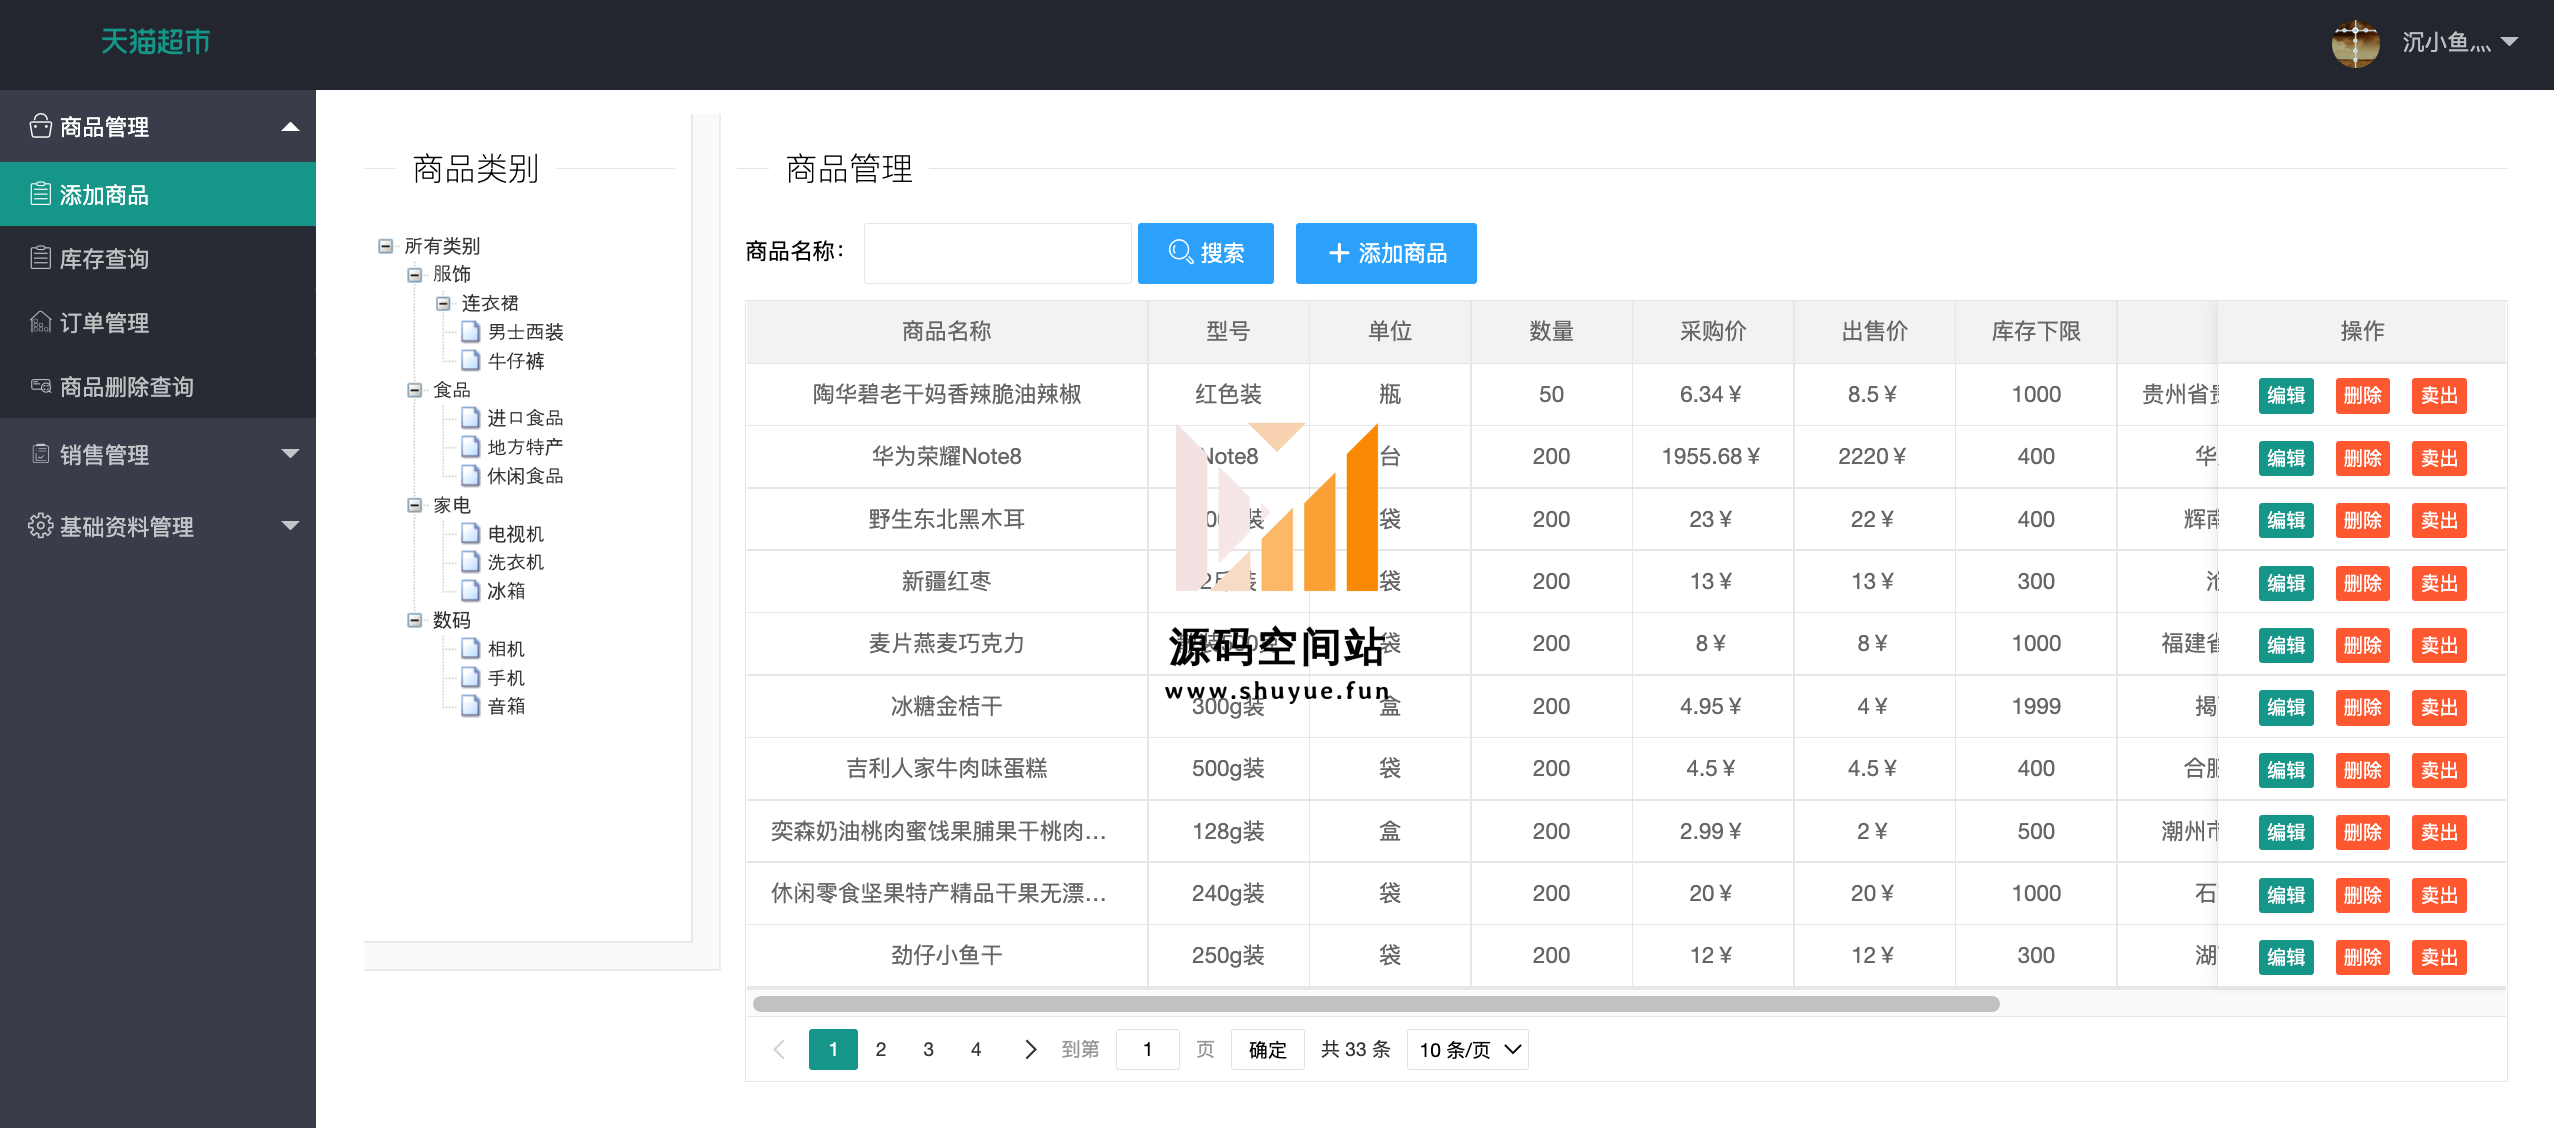Click the horizontal table scrollbar

[x=1376, y=1003]
